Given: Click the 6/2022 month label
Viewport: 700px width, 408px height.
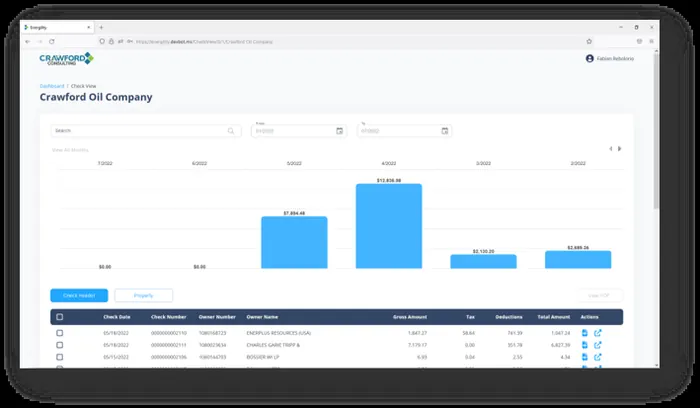Looking at the screenshot, I should click(200, 163).
